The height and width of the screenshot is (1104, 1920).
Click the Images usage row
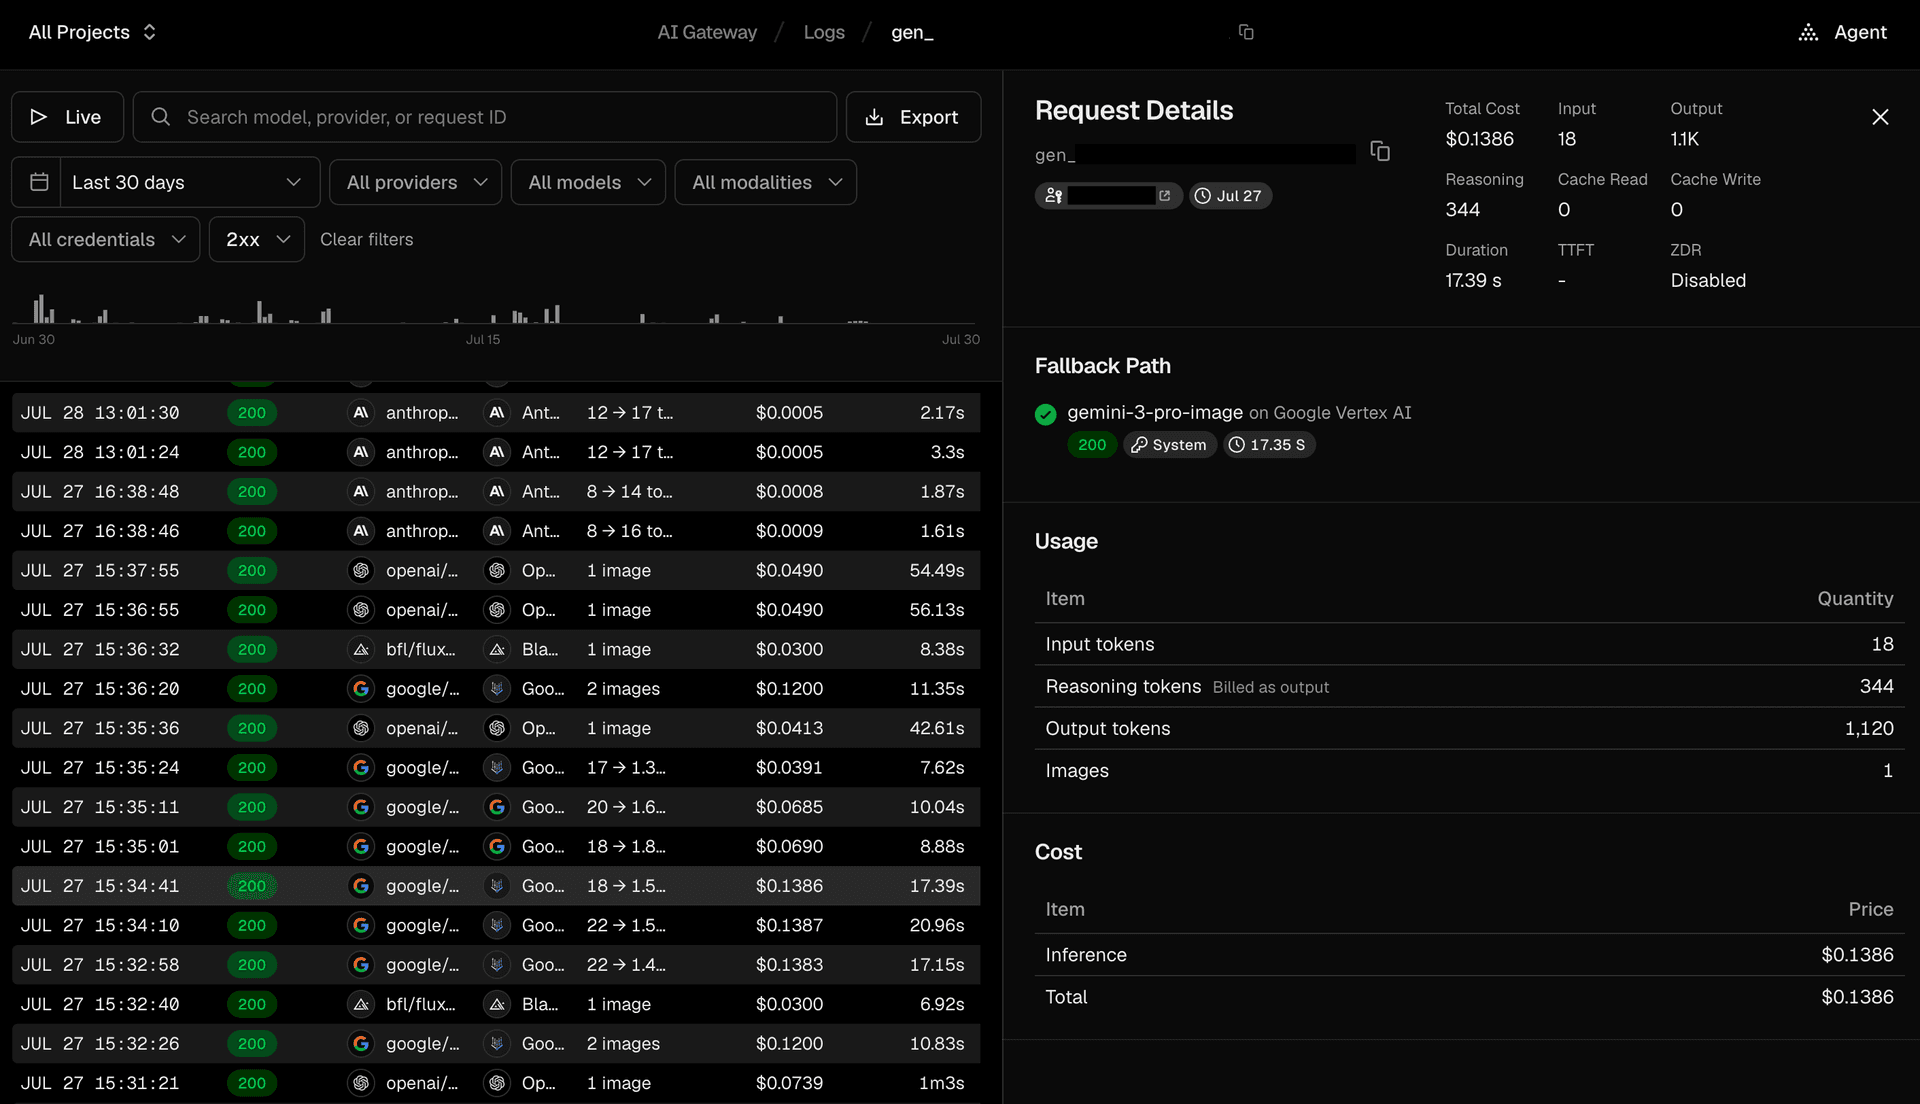[x=1469, y=771]
